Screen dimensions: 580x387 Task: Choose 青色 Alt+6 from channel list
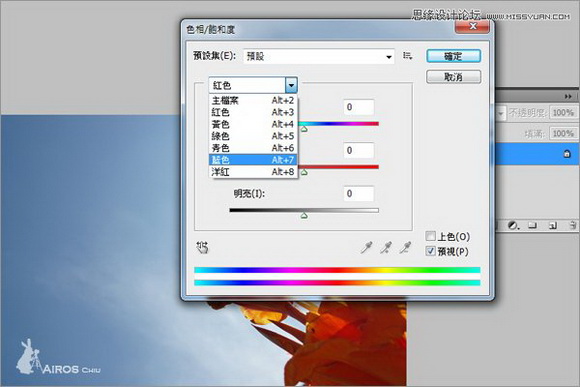tap(253, 148)
